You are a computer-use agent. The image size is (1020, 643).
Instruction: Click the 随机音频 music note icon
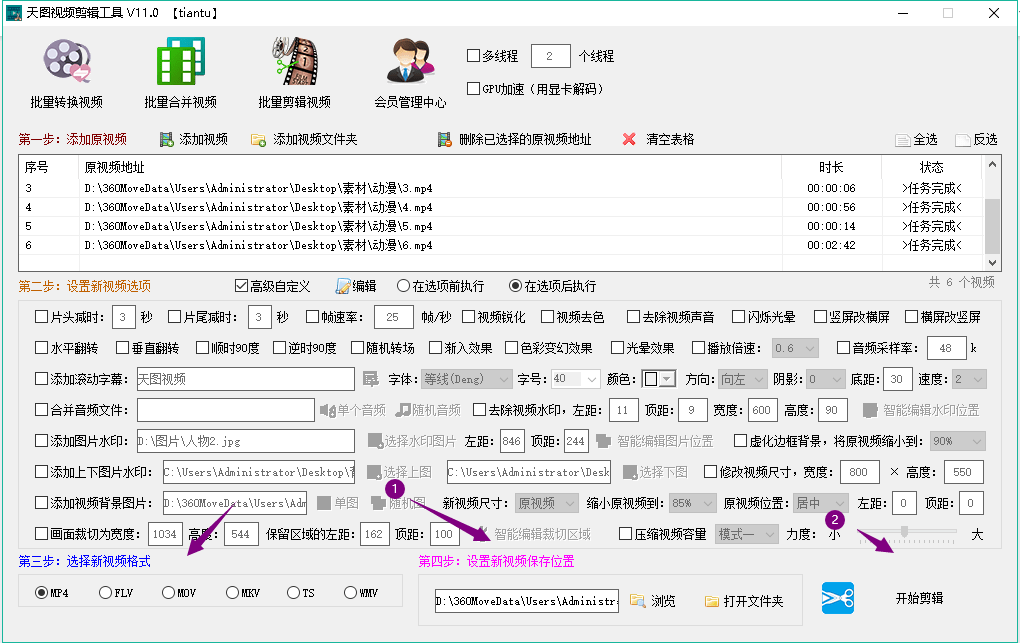click(x=403, y=410)
